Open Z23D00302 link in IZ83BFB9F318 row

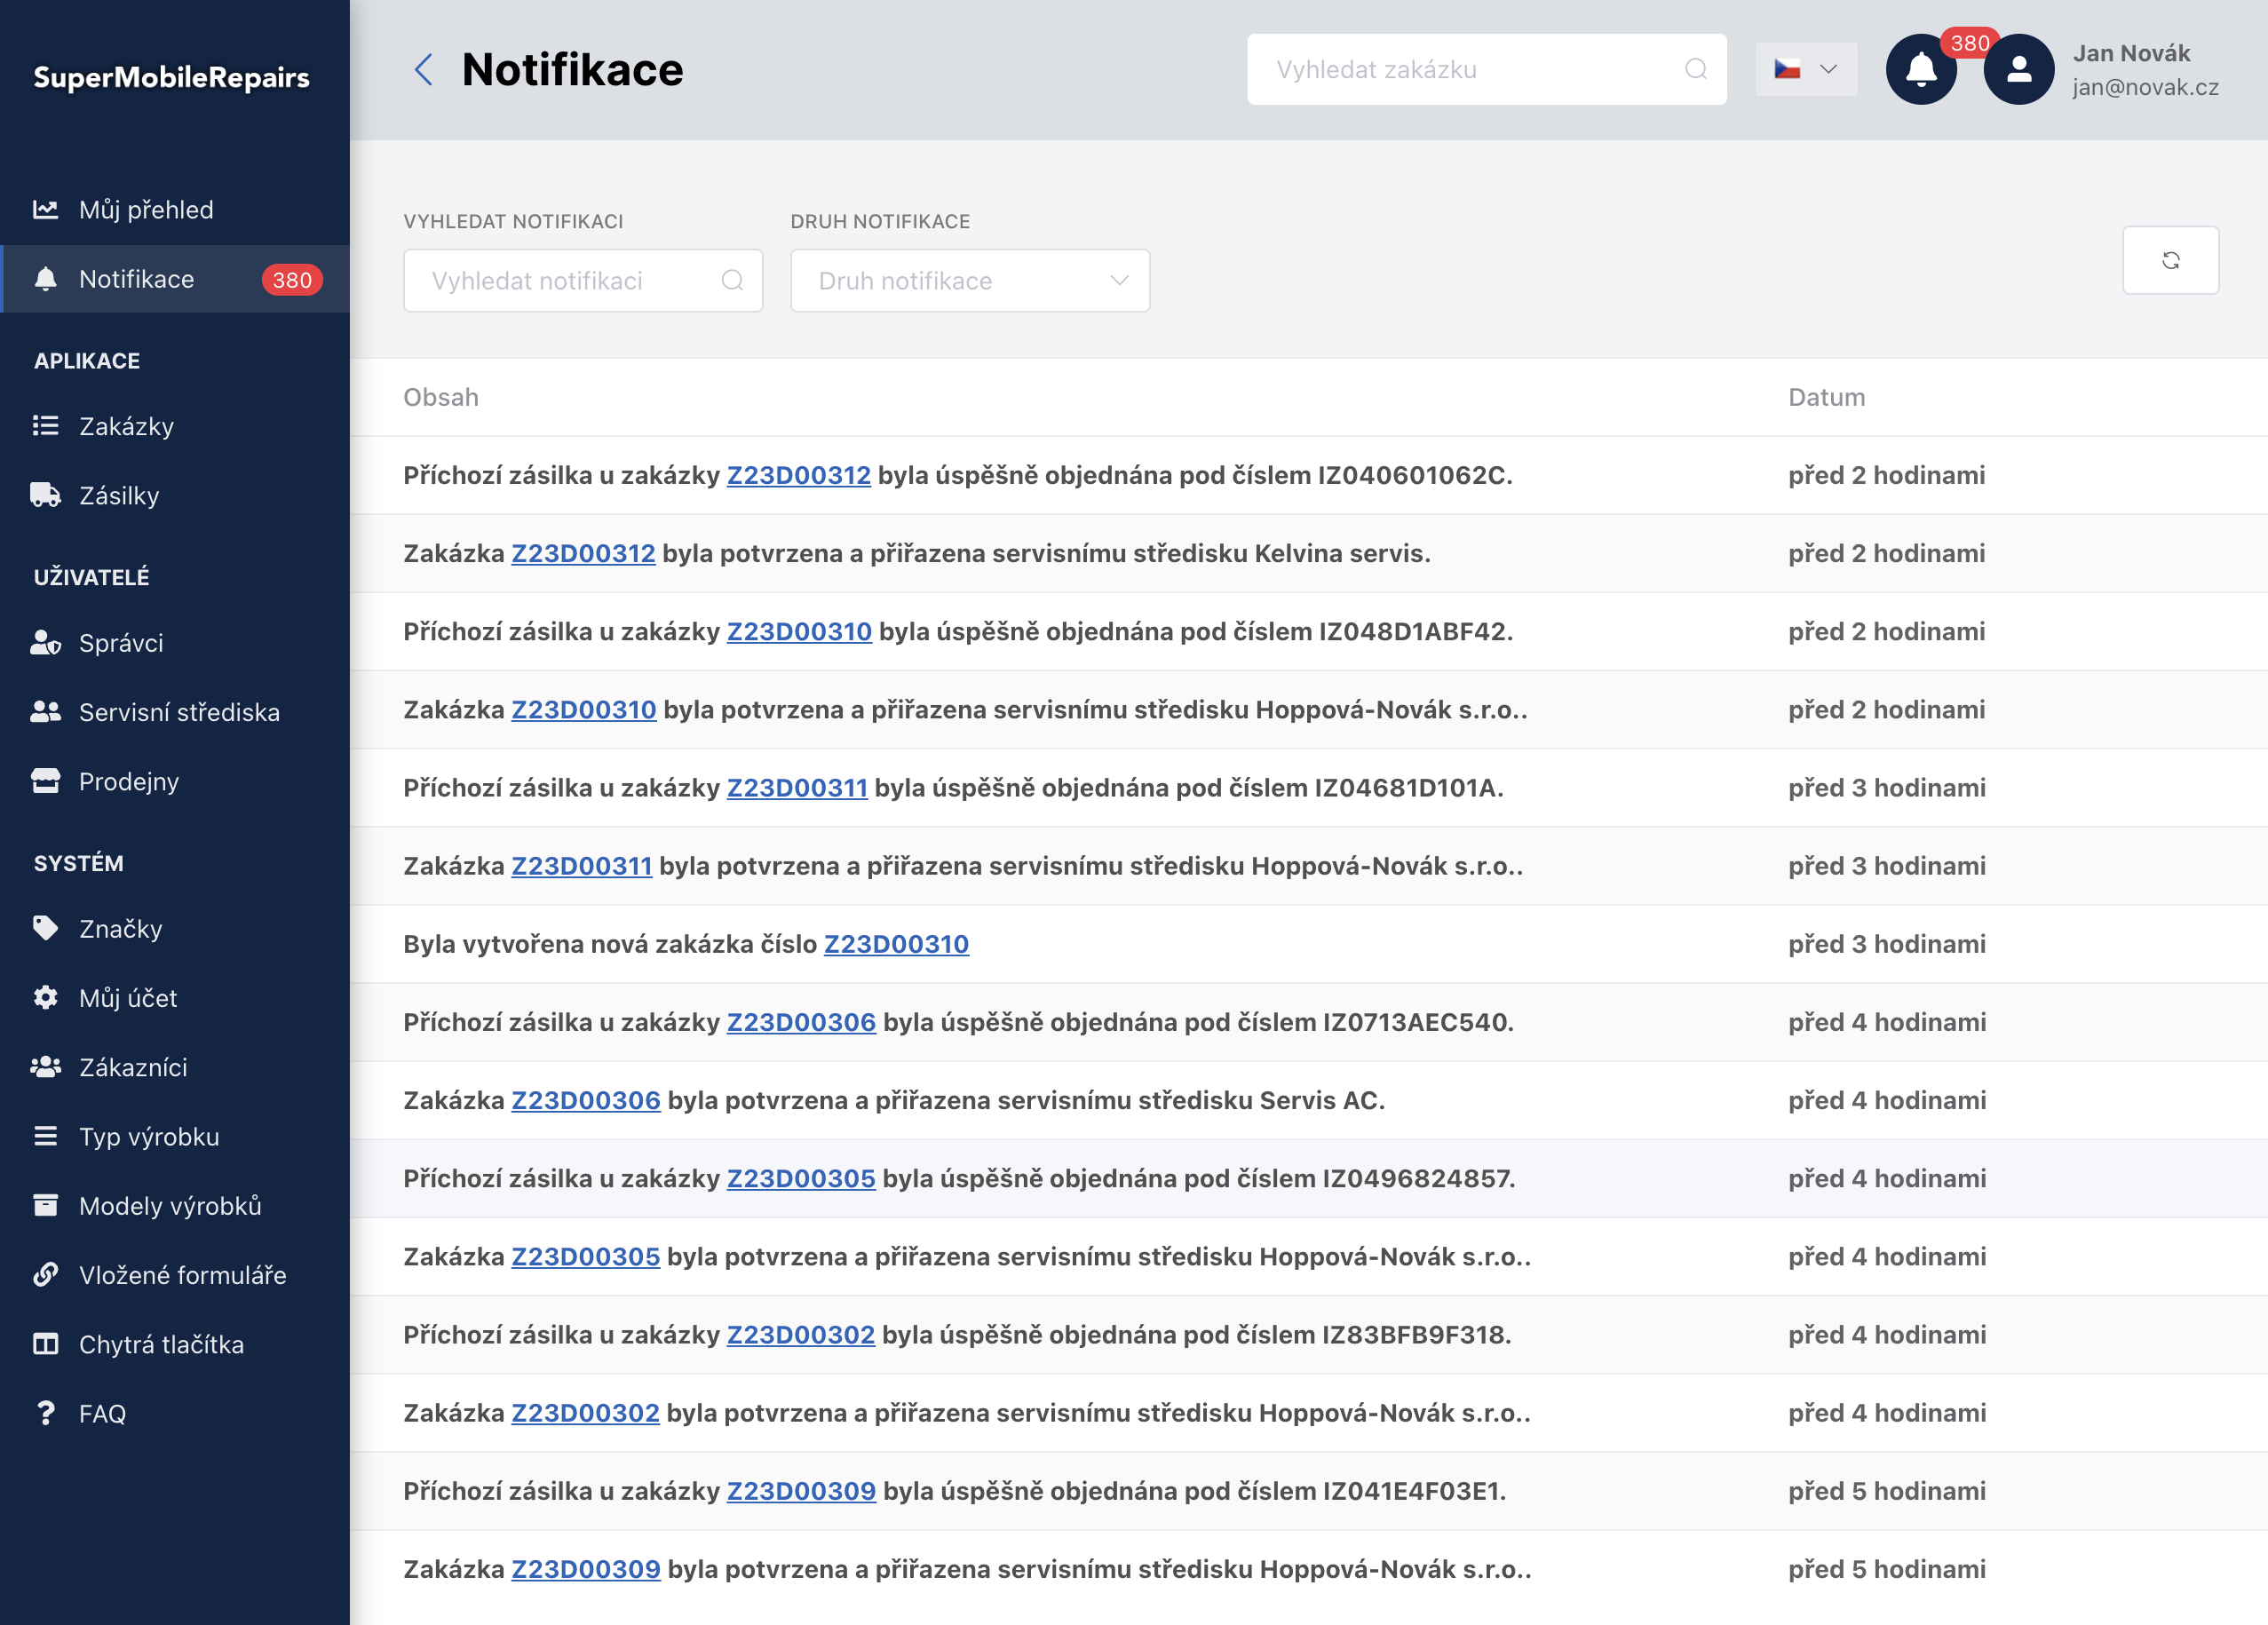point(800,1335)
